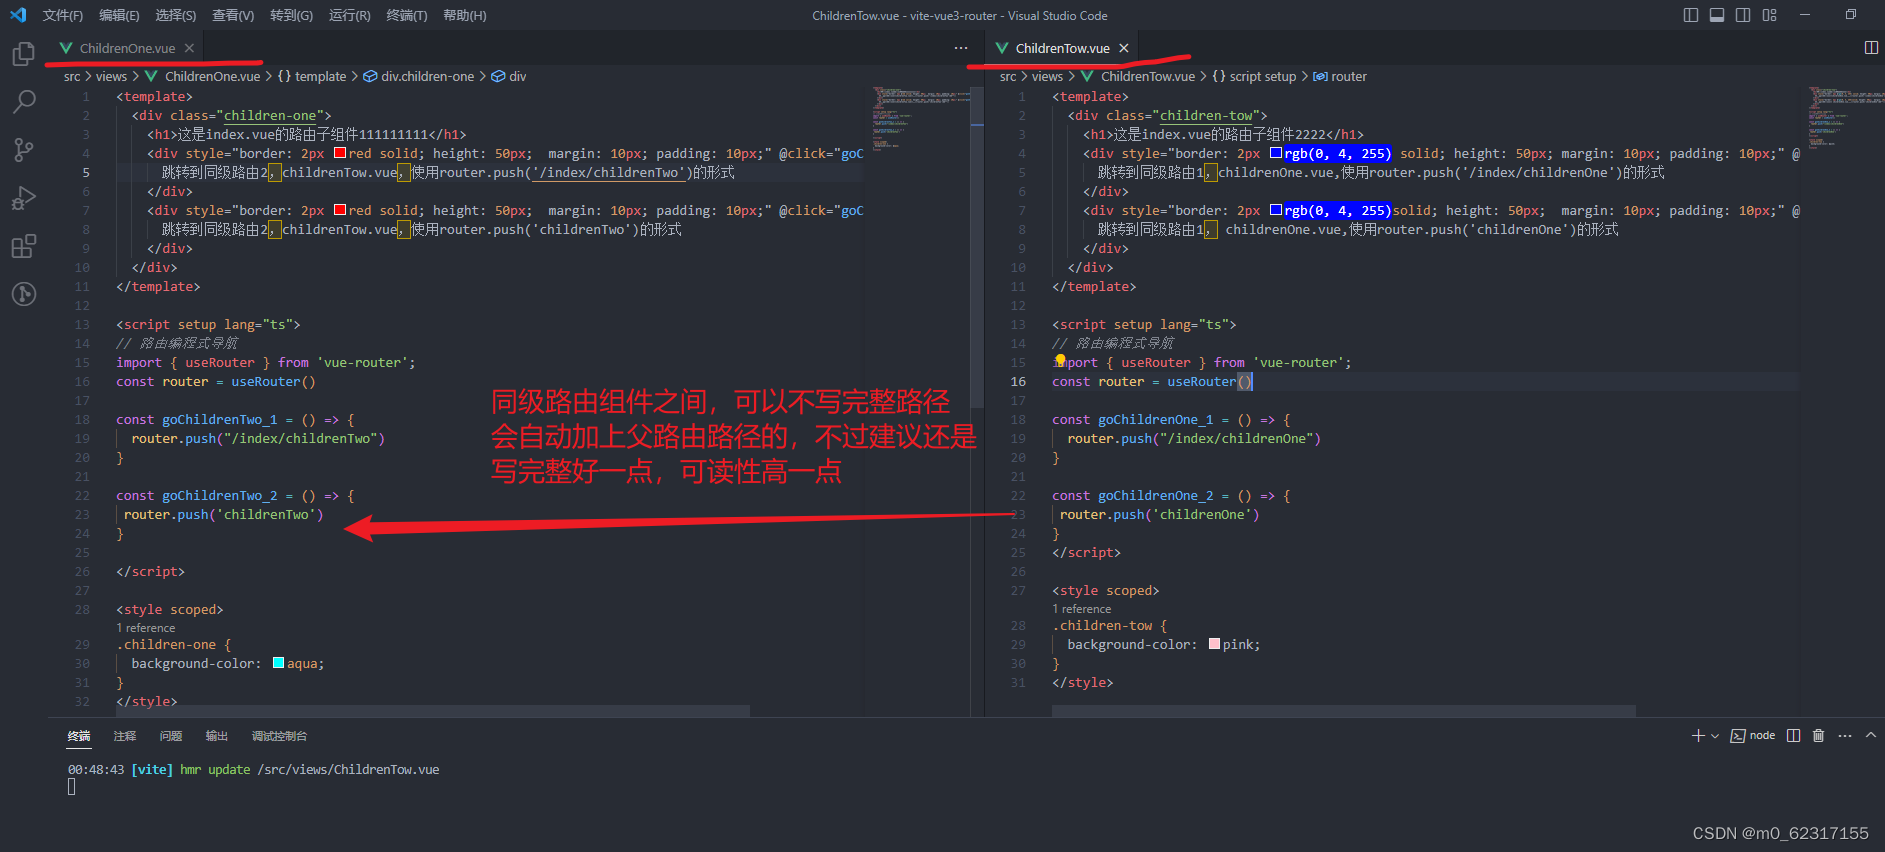Click horizontal scrollbar of left editor

[433, 711]
